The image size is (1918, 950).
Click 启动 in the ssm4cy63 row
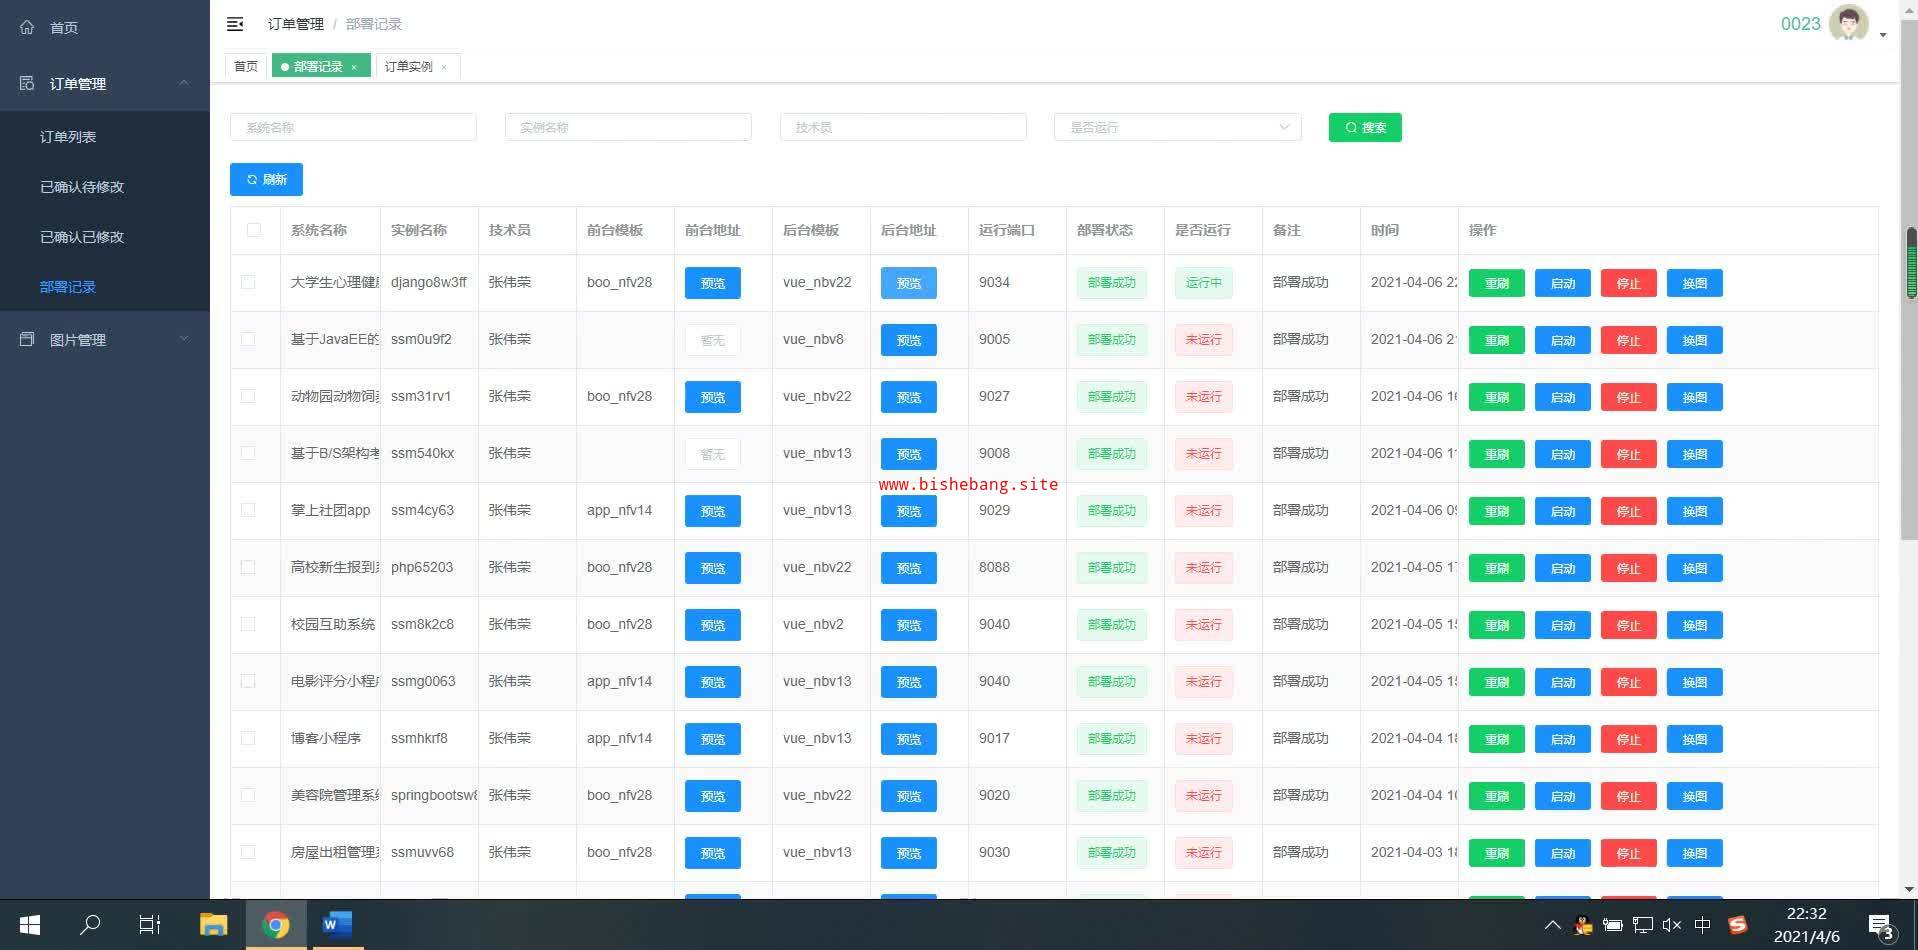pos(1563,511)
